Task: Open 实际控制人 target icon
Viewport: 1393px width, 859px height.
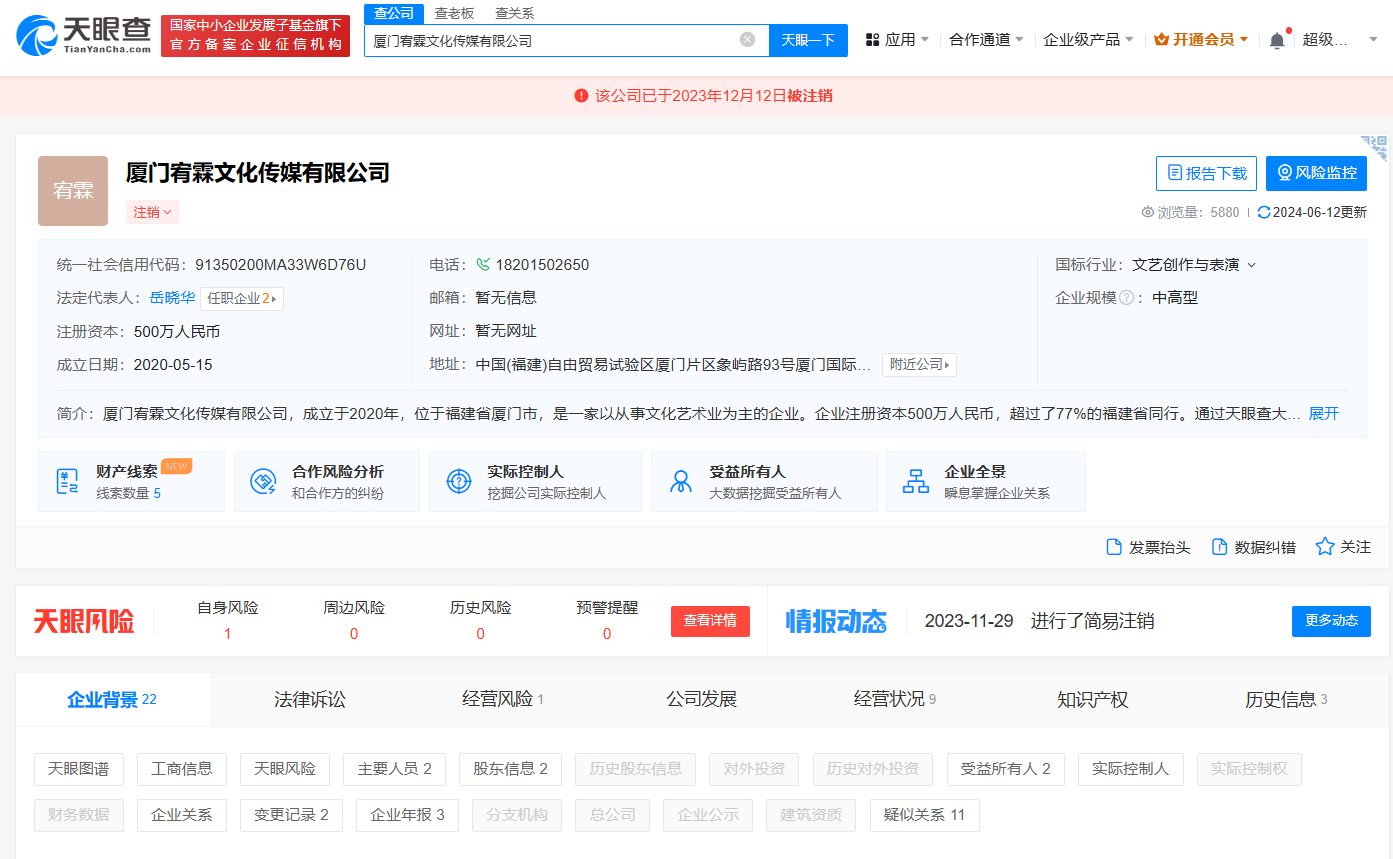Action: coord(459,480)
